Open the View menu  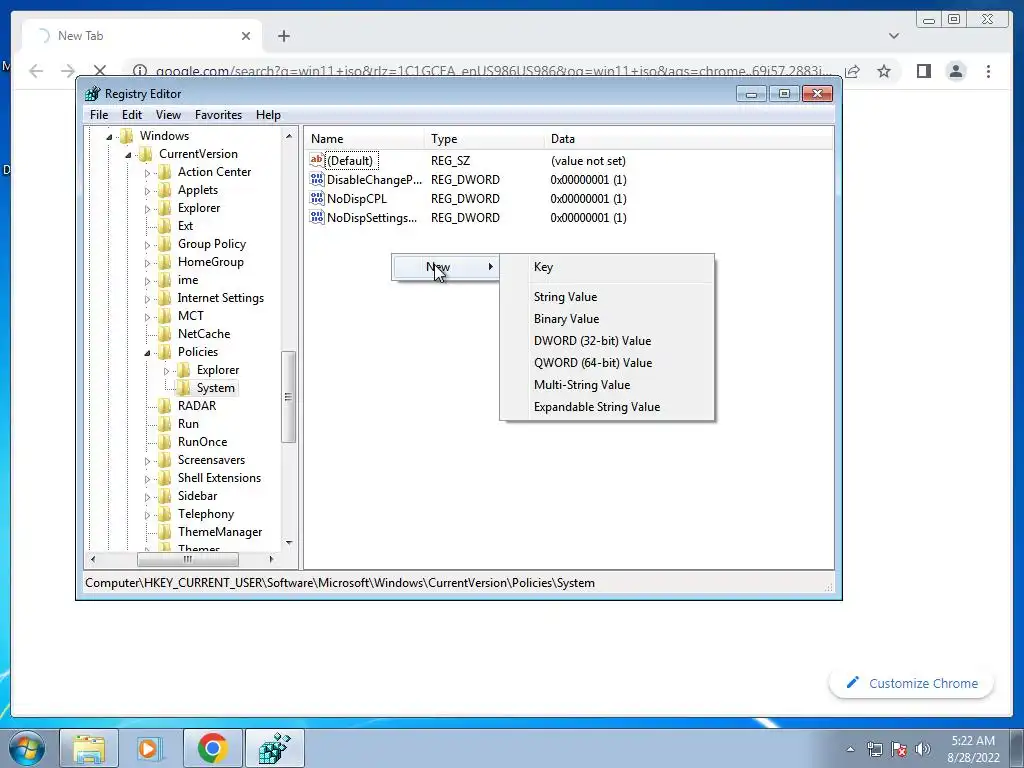coord(168,114)
